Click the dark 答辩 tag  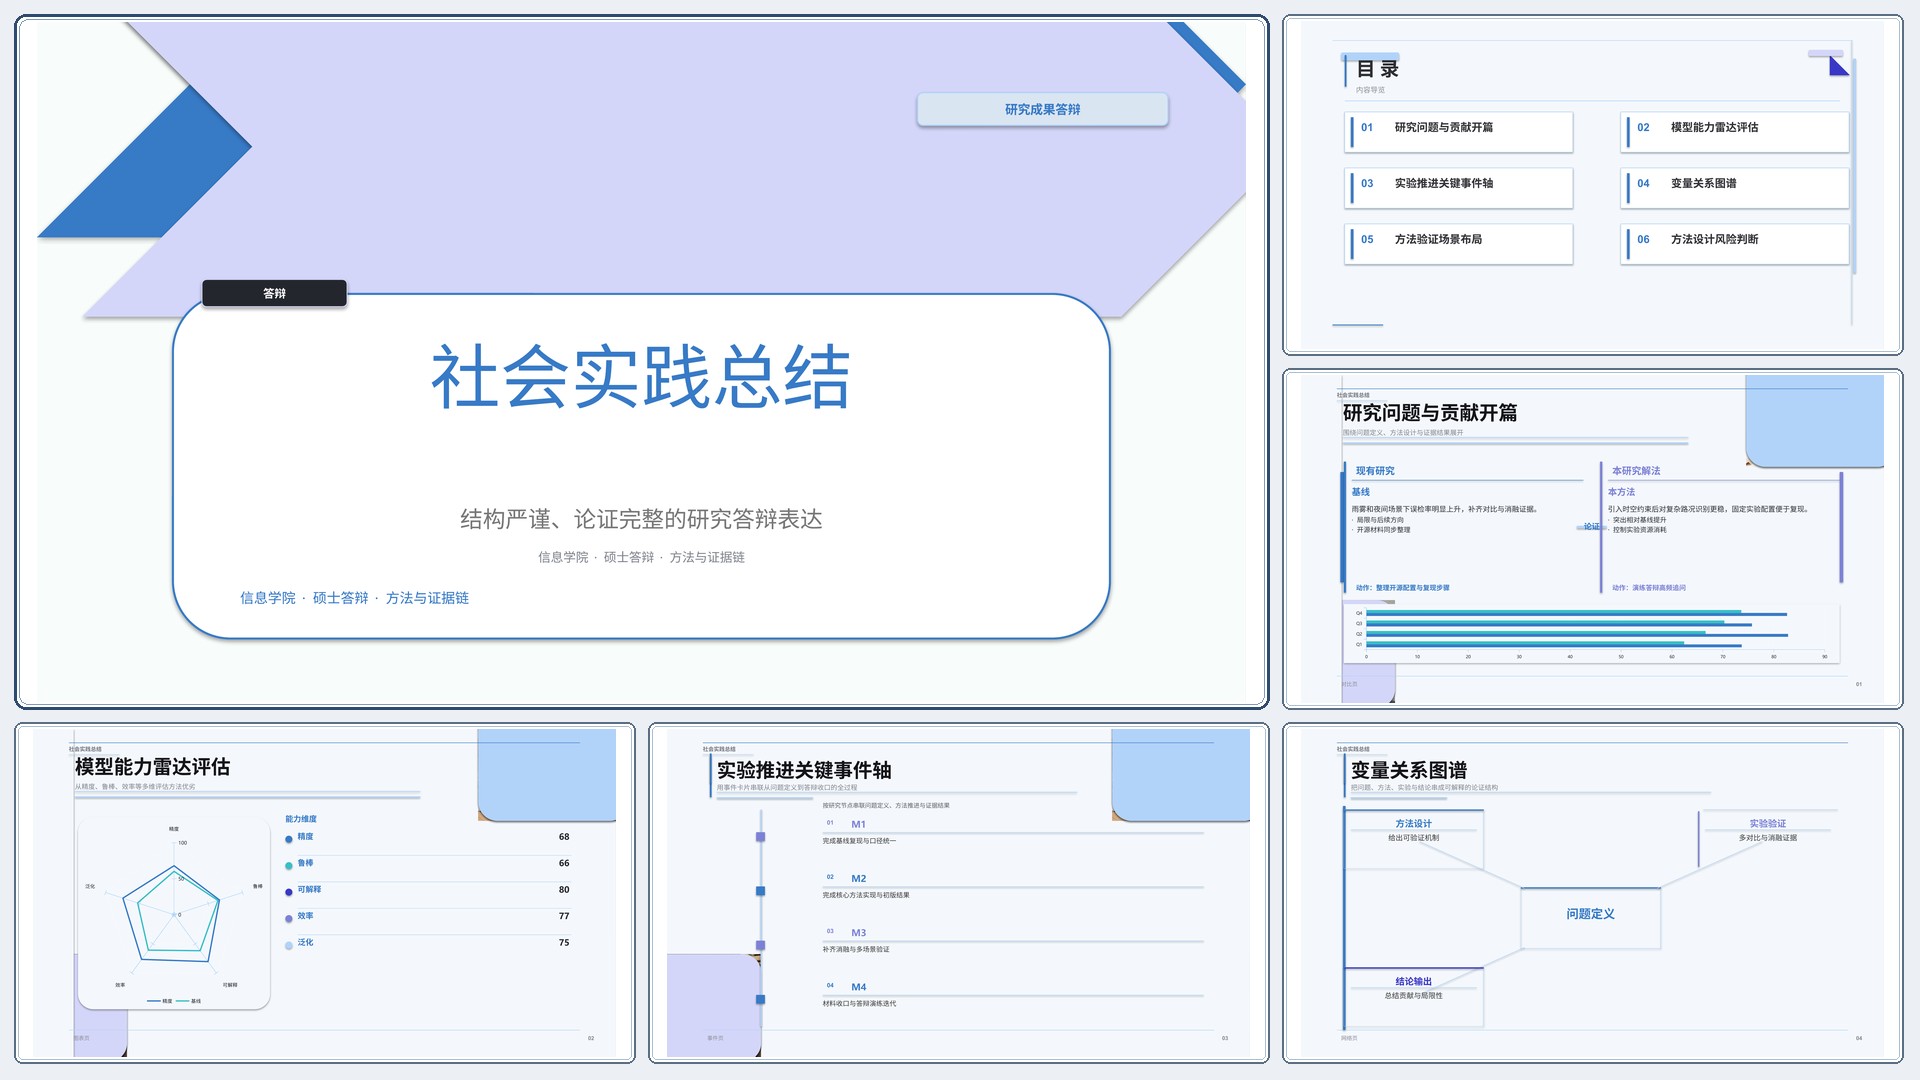274,293
